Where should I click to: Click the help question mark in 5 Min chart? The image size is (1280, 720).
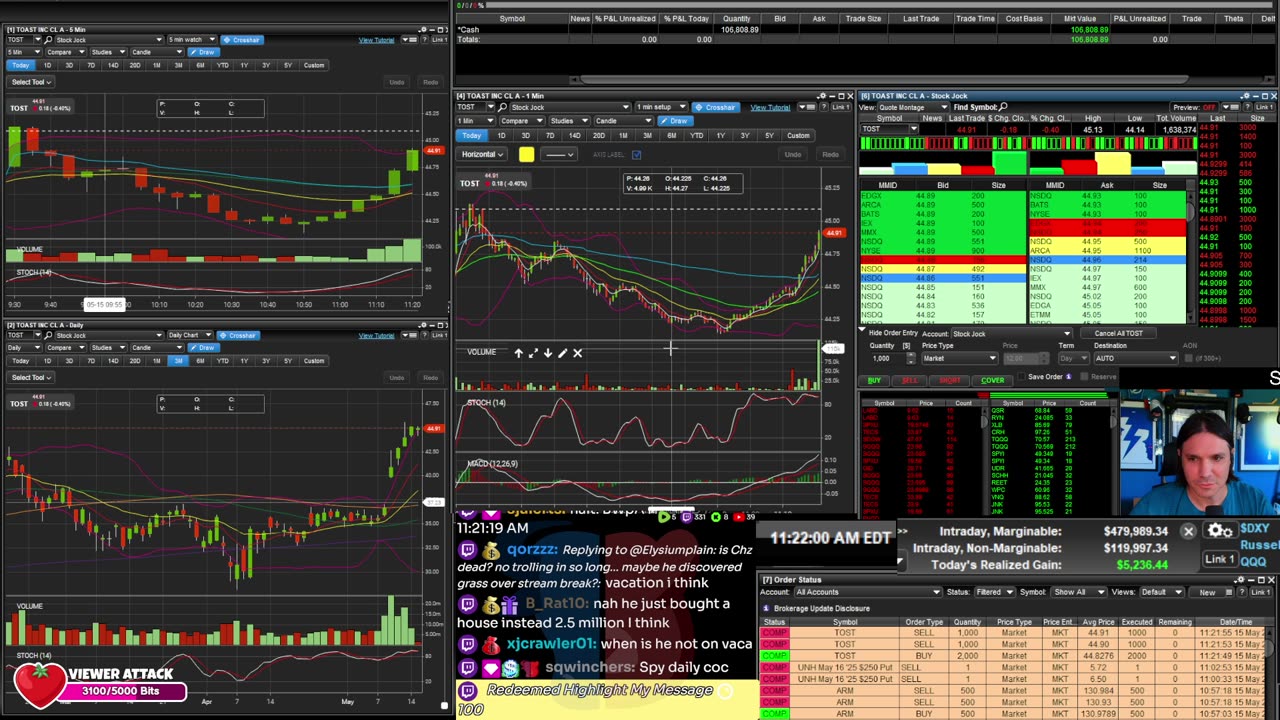(x=425, y=40)
